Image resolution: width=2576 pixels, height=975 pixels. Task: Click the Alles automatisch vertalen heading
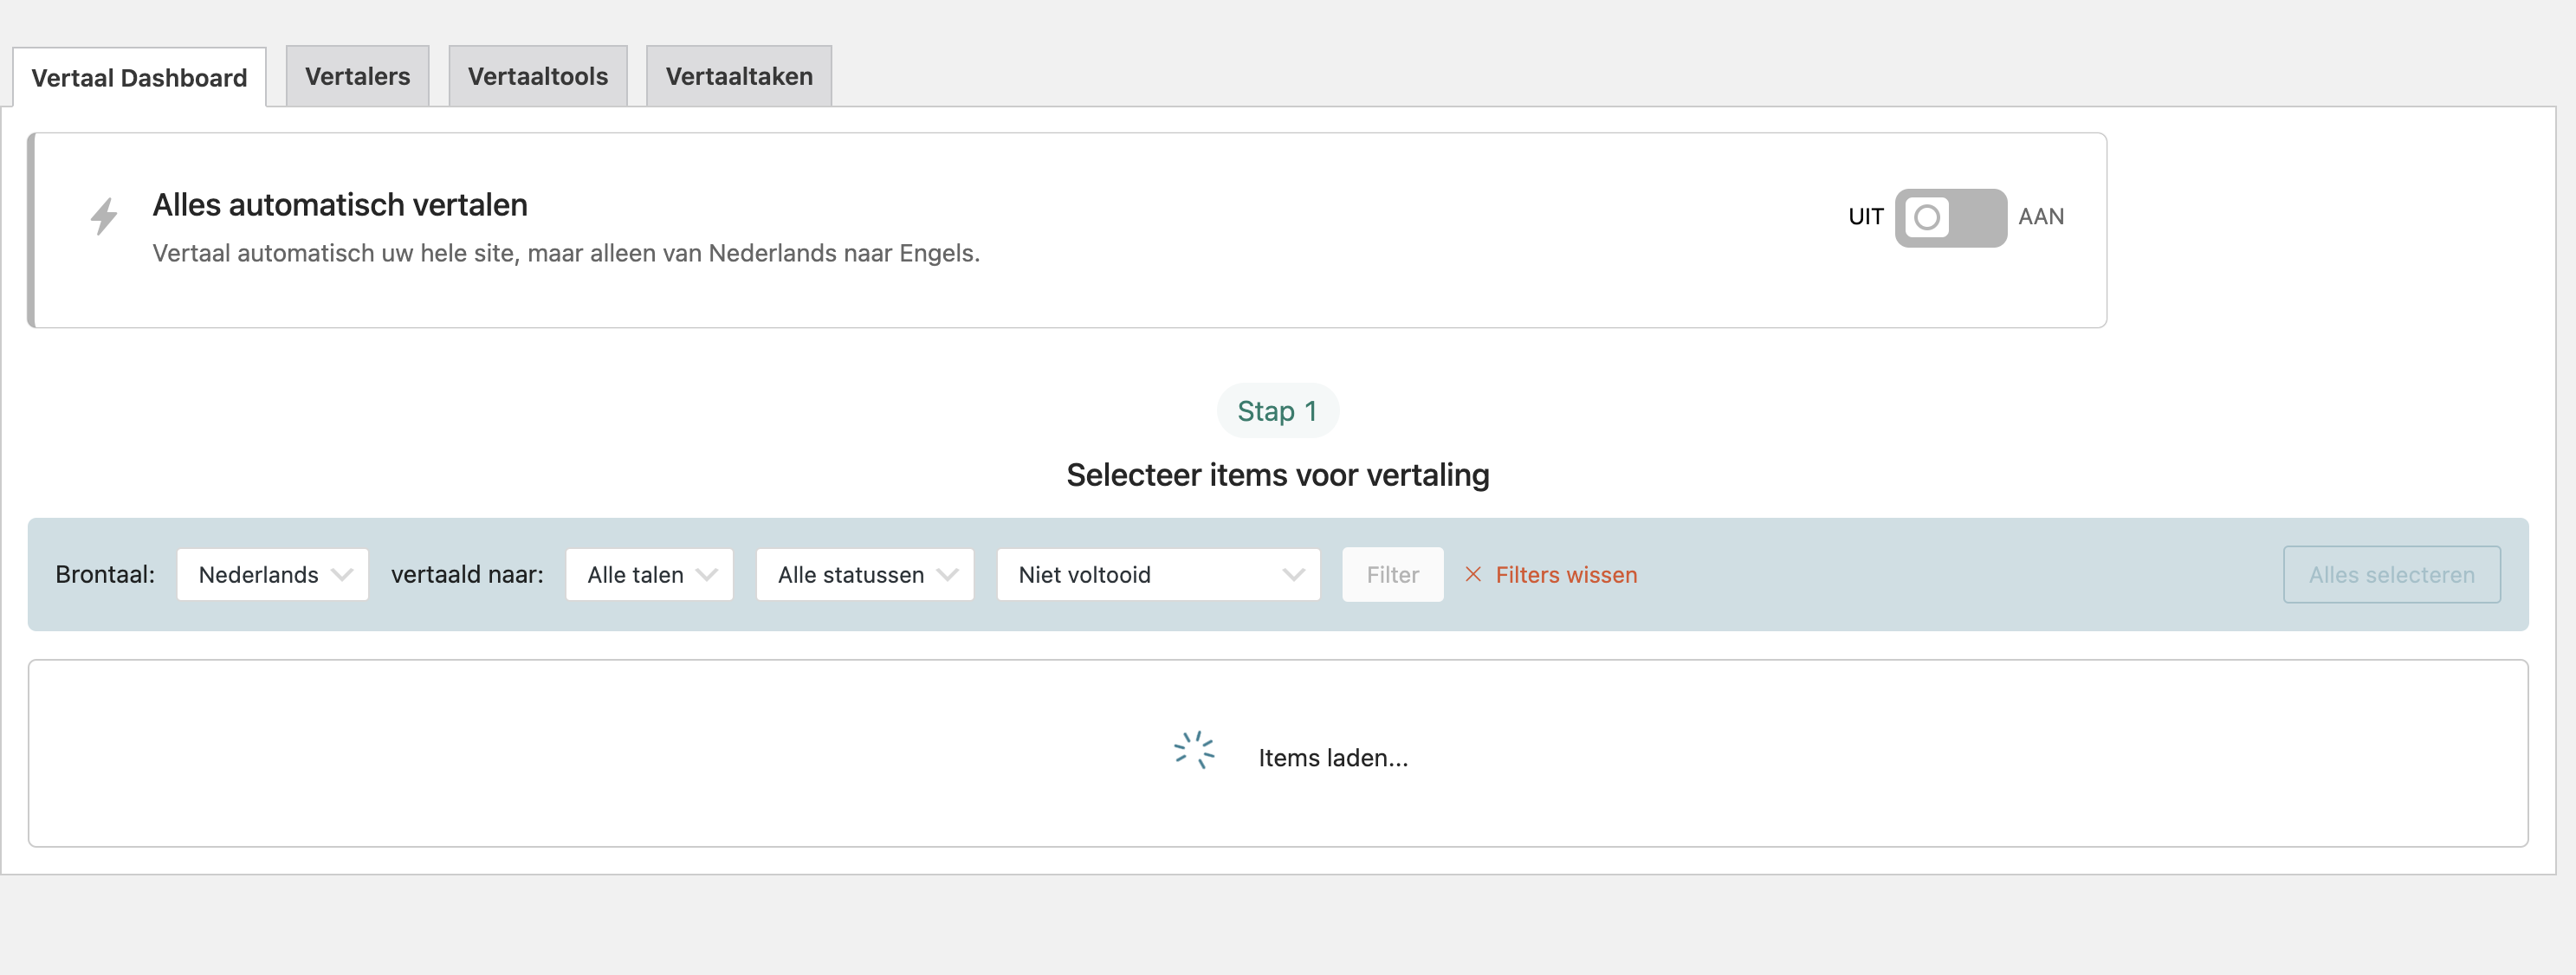coord(340,204)
